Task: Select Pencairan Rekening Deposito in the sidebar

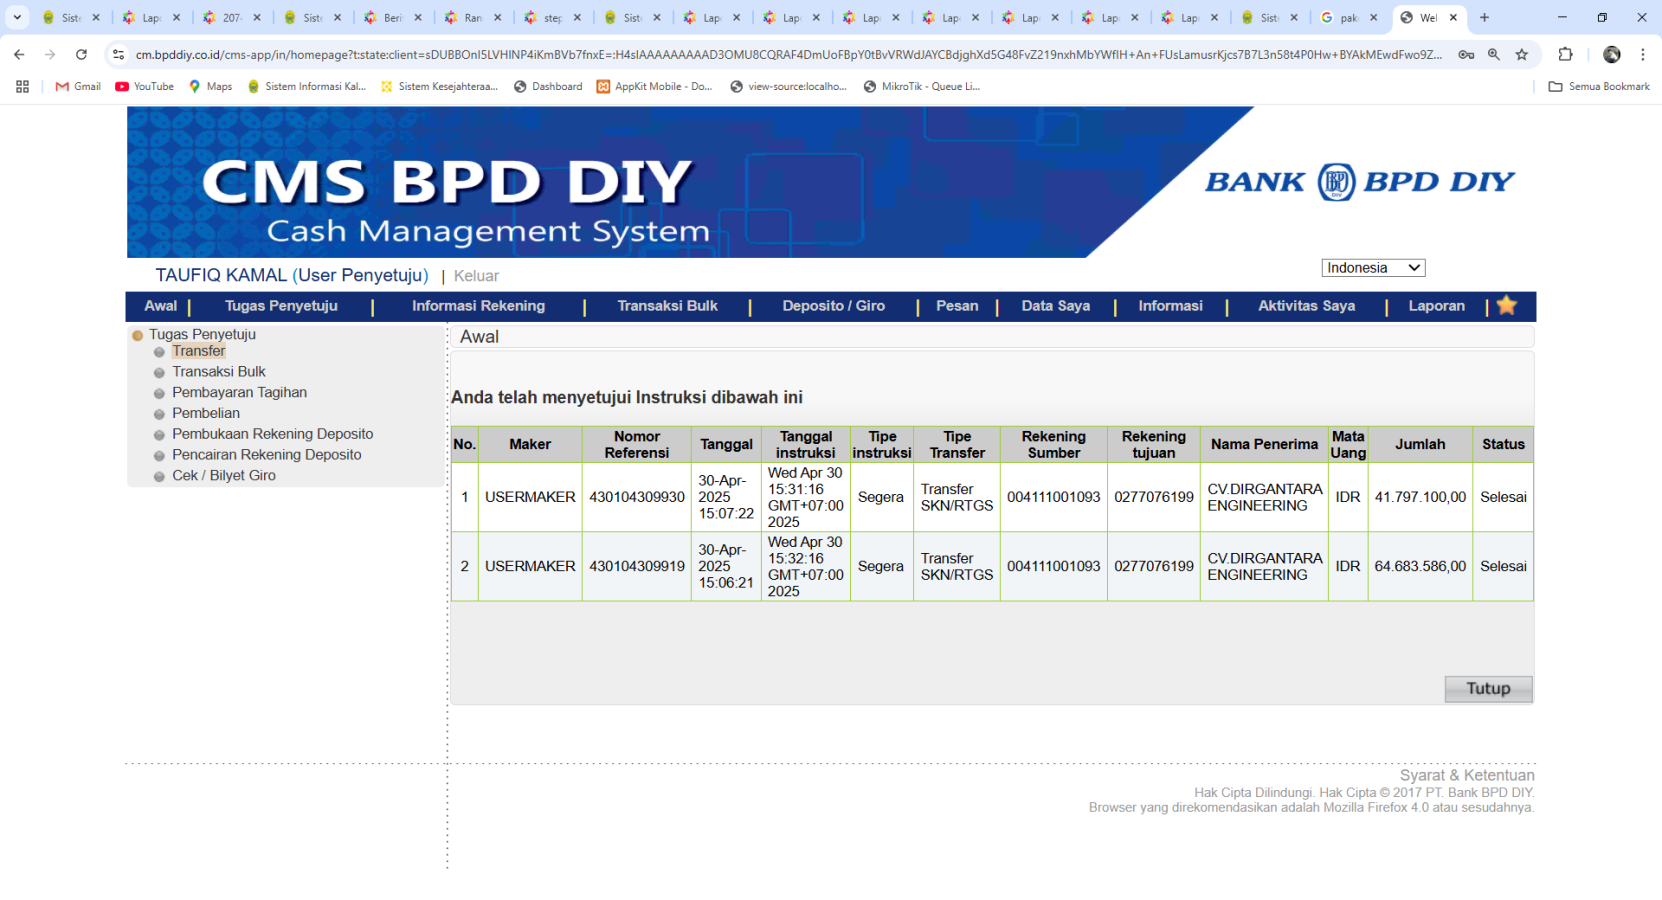Action: click(266, 455)
